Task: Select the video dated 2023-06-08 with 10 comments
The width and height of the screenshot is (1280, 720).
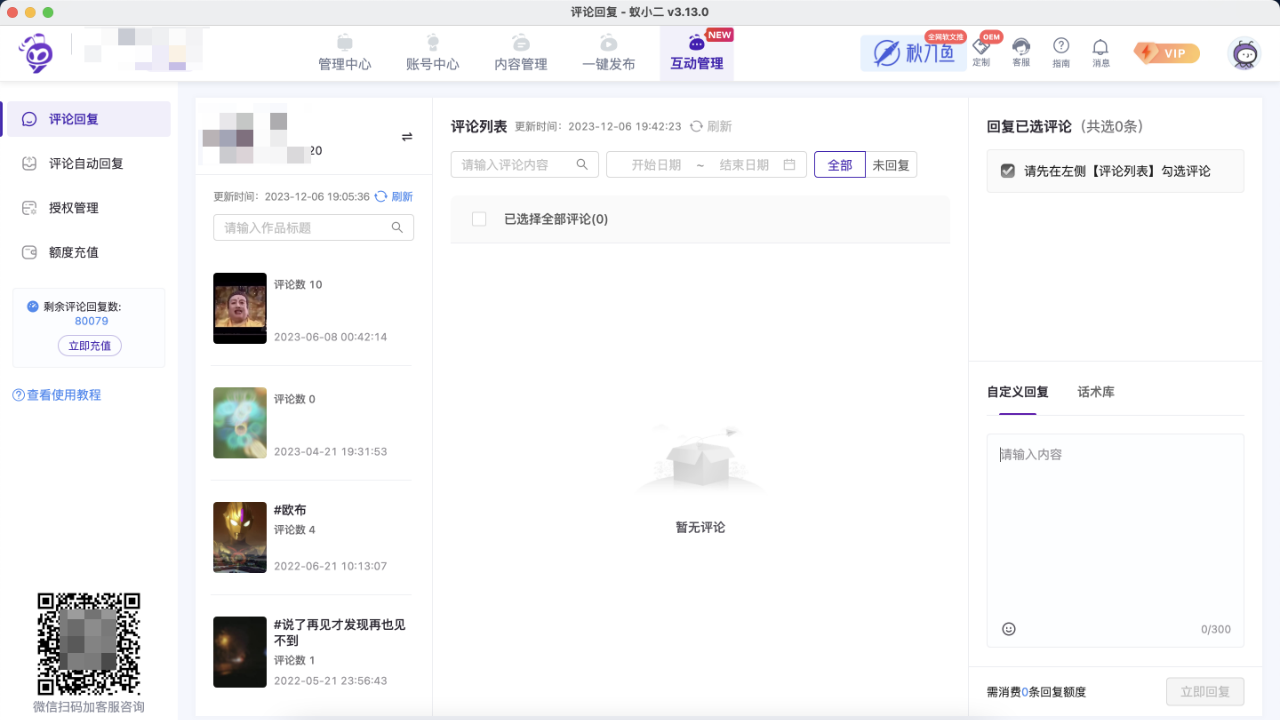Action: (310, 308)
